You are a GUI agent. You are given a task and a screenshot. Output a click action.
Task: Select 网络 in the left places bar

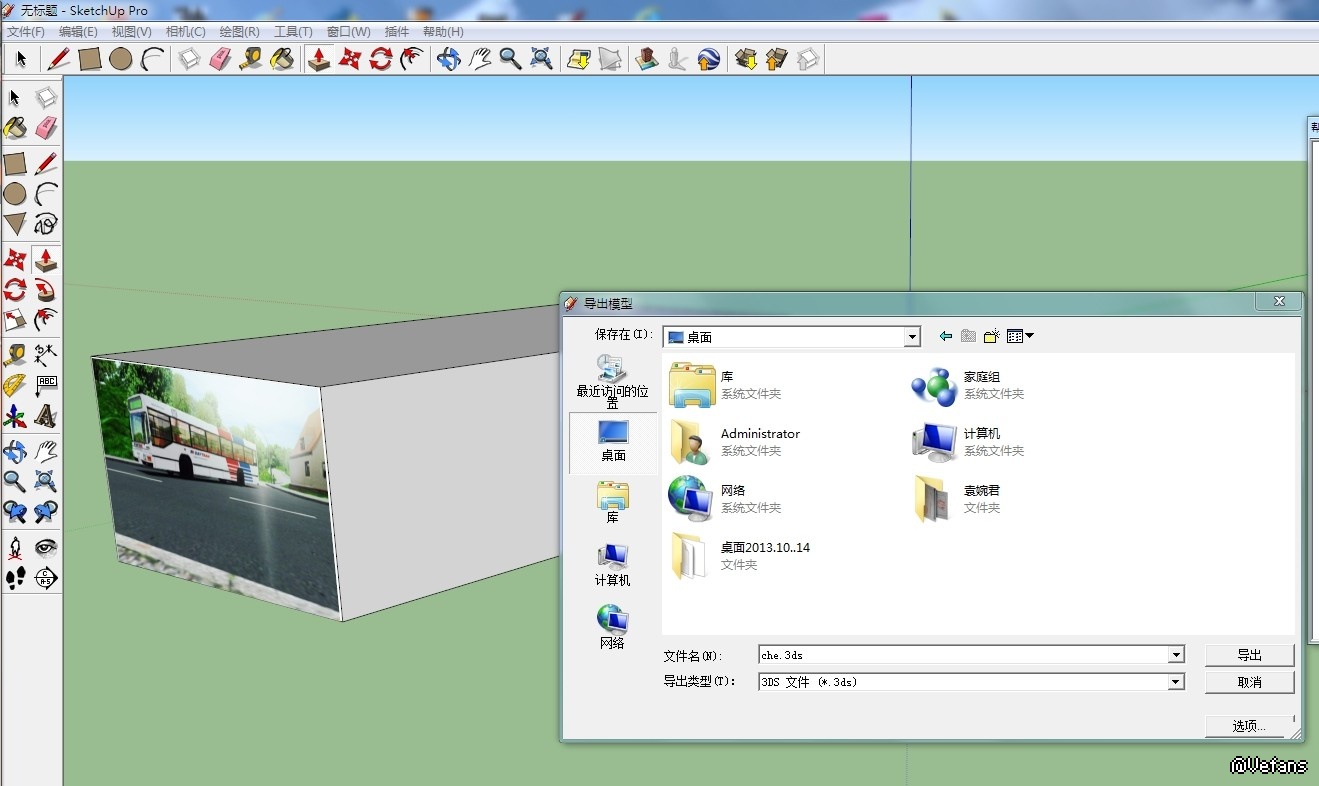612,627
